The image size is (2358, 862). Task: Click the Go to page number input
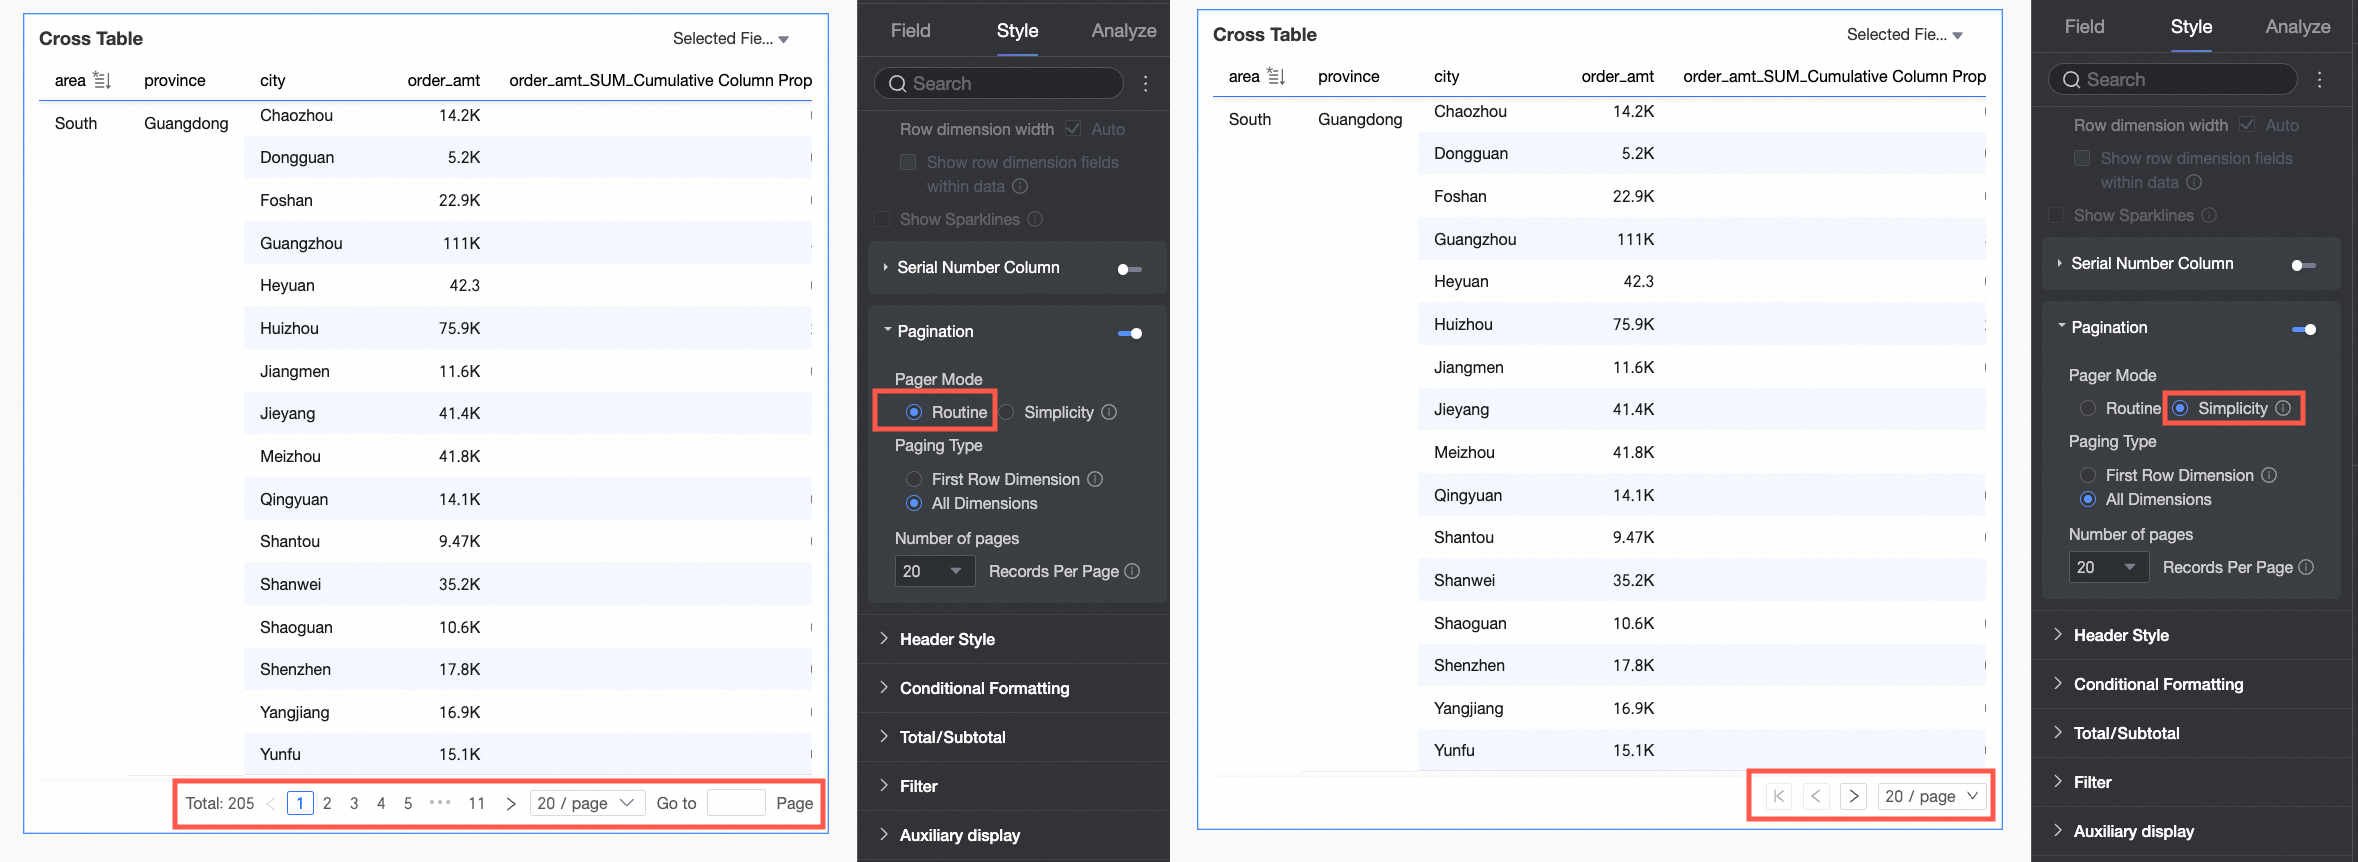[736, 803]
